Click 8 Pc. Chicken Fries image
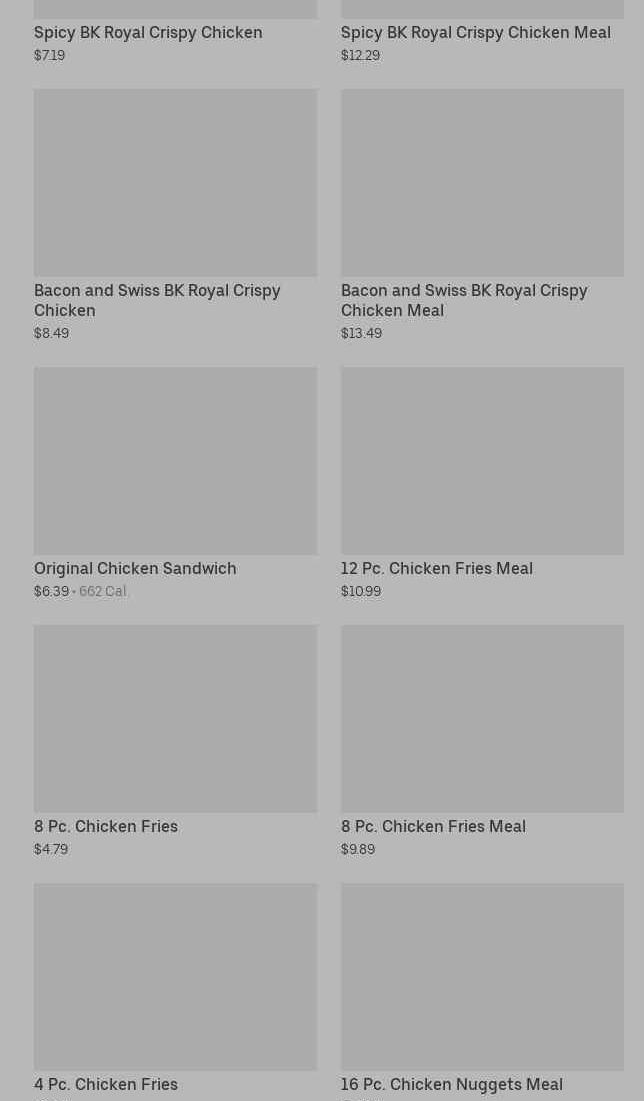Screen dimensions: 644x1101 pos(175,718)
